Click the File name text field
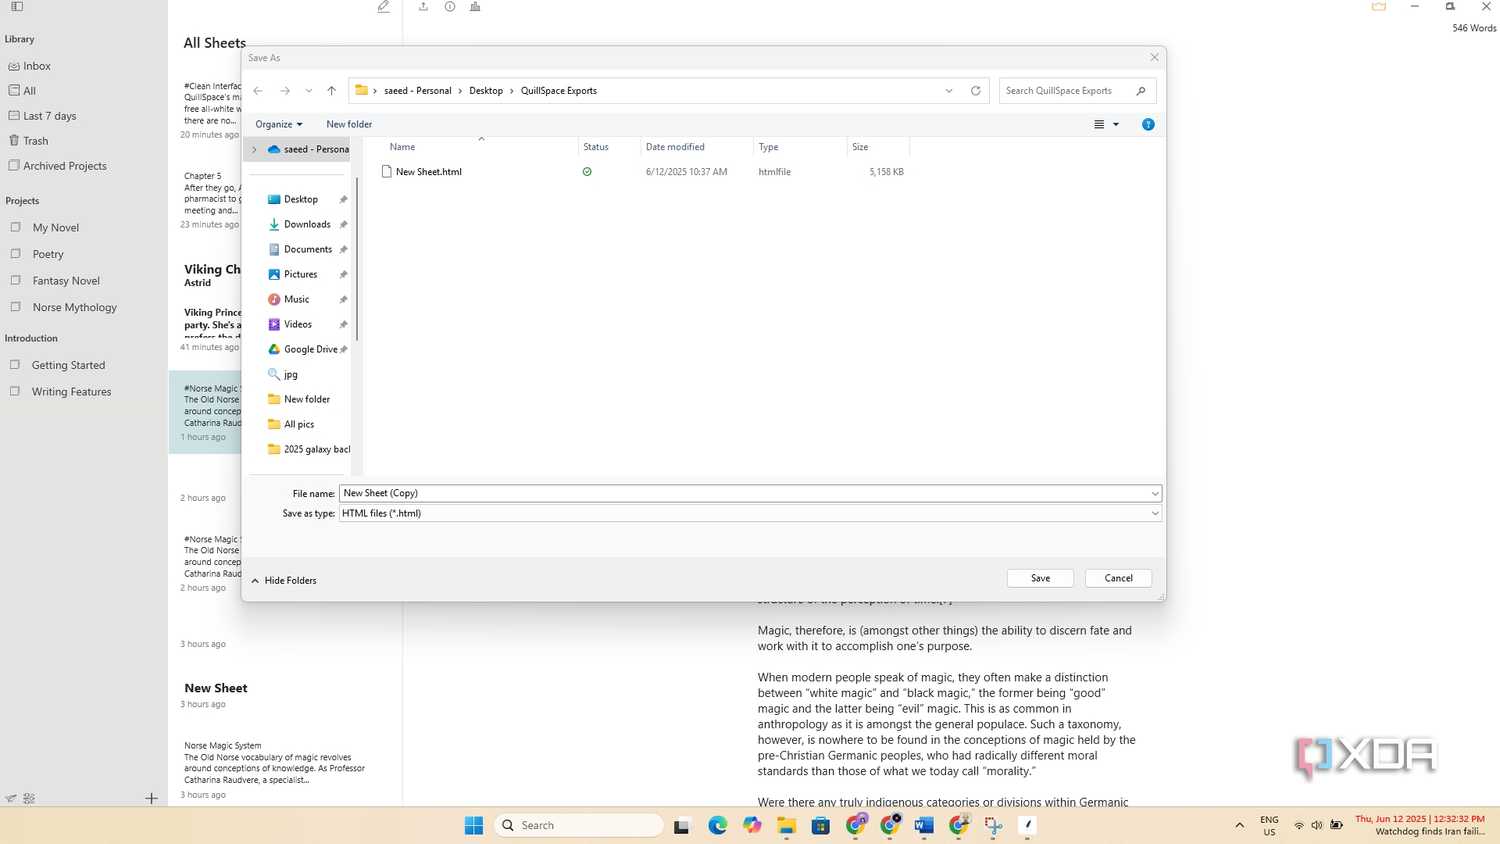 (x=750, y=494)
